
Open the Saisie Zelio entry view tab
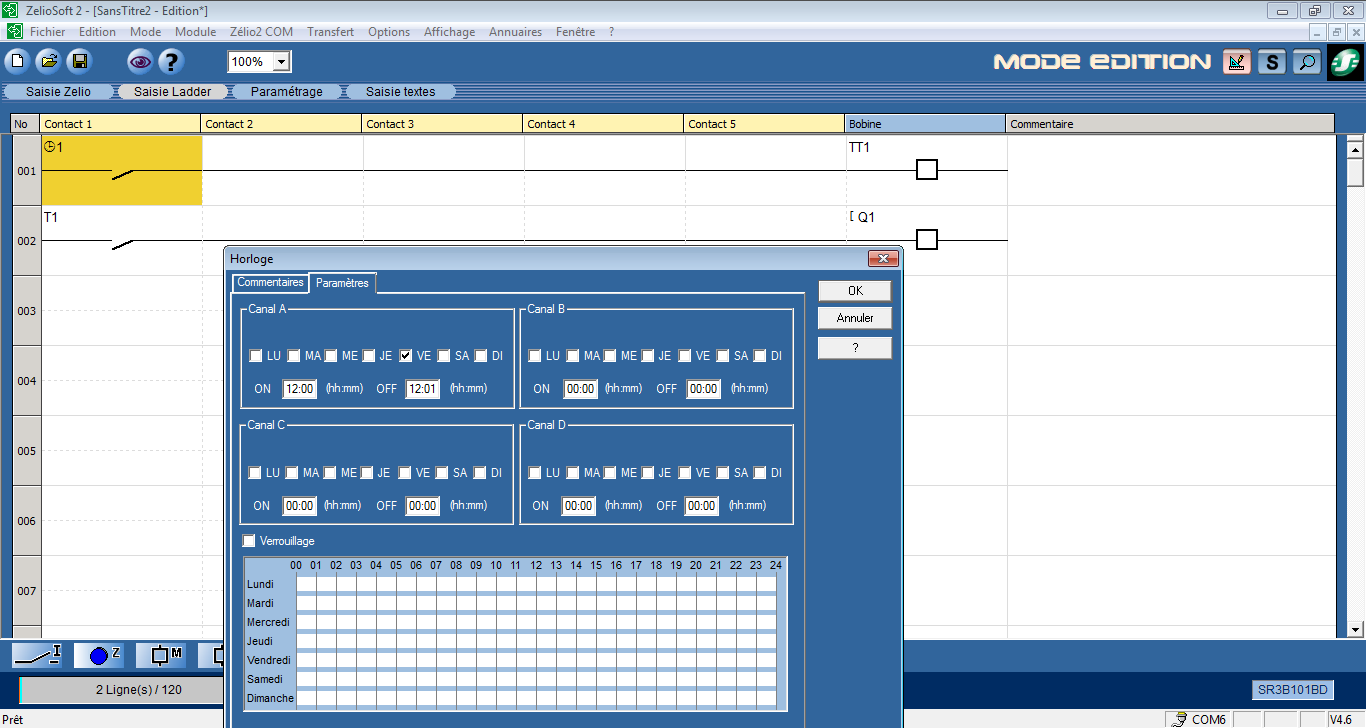[58, 91]
